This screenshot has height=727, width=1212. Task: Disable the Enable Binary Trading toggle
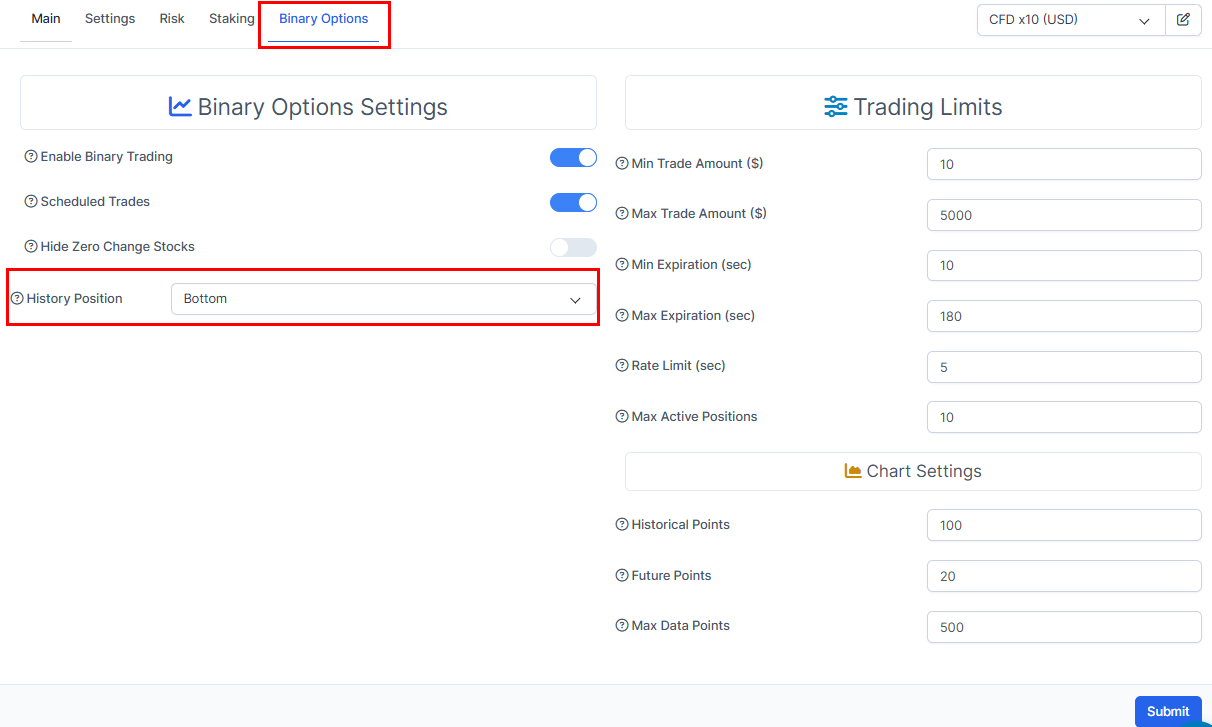573,158
